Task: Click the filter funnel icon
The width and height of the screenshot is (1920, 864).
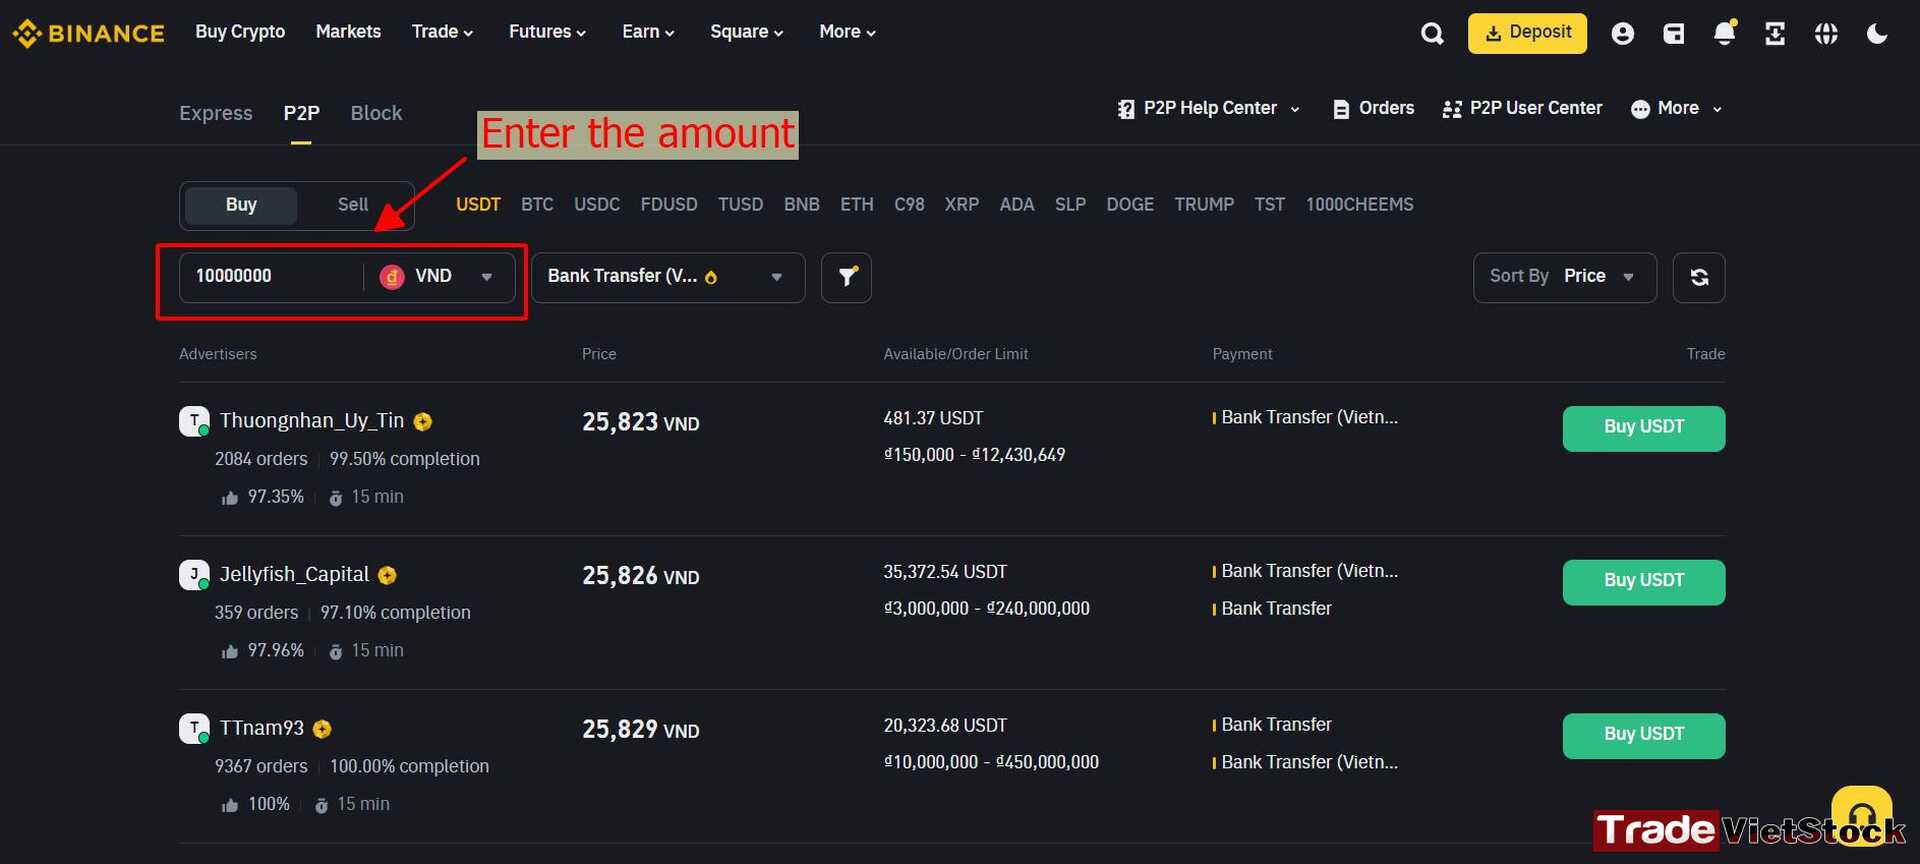Action: click(846, 277)
